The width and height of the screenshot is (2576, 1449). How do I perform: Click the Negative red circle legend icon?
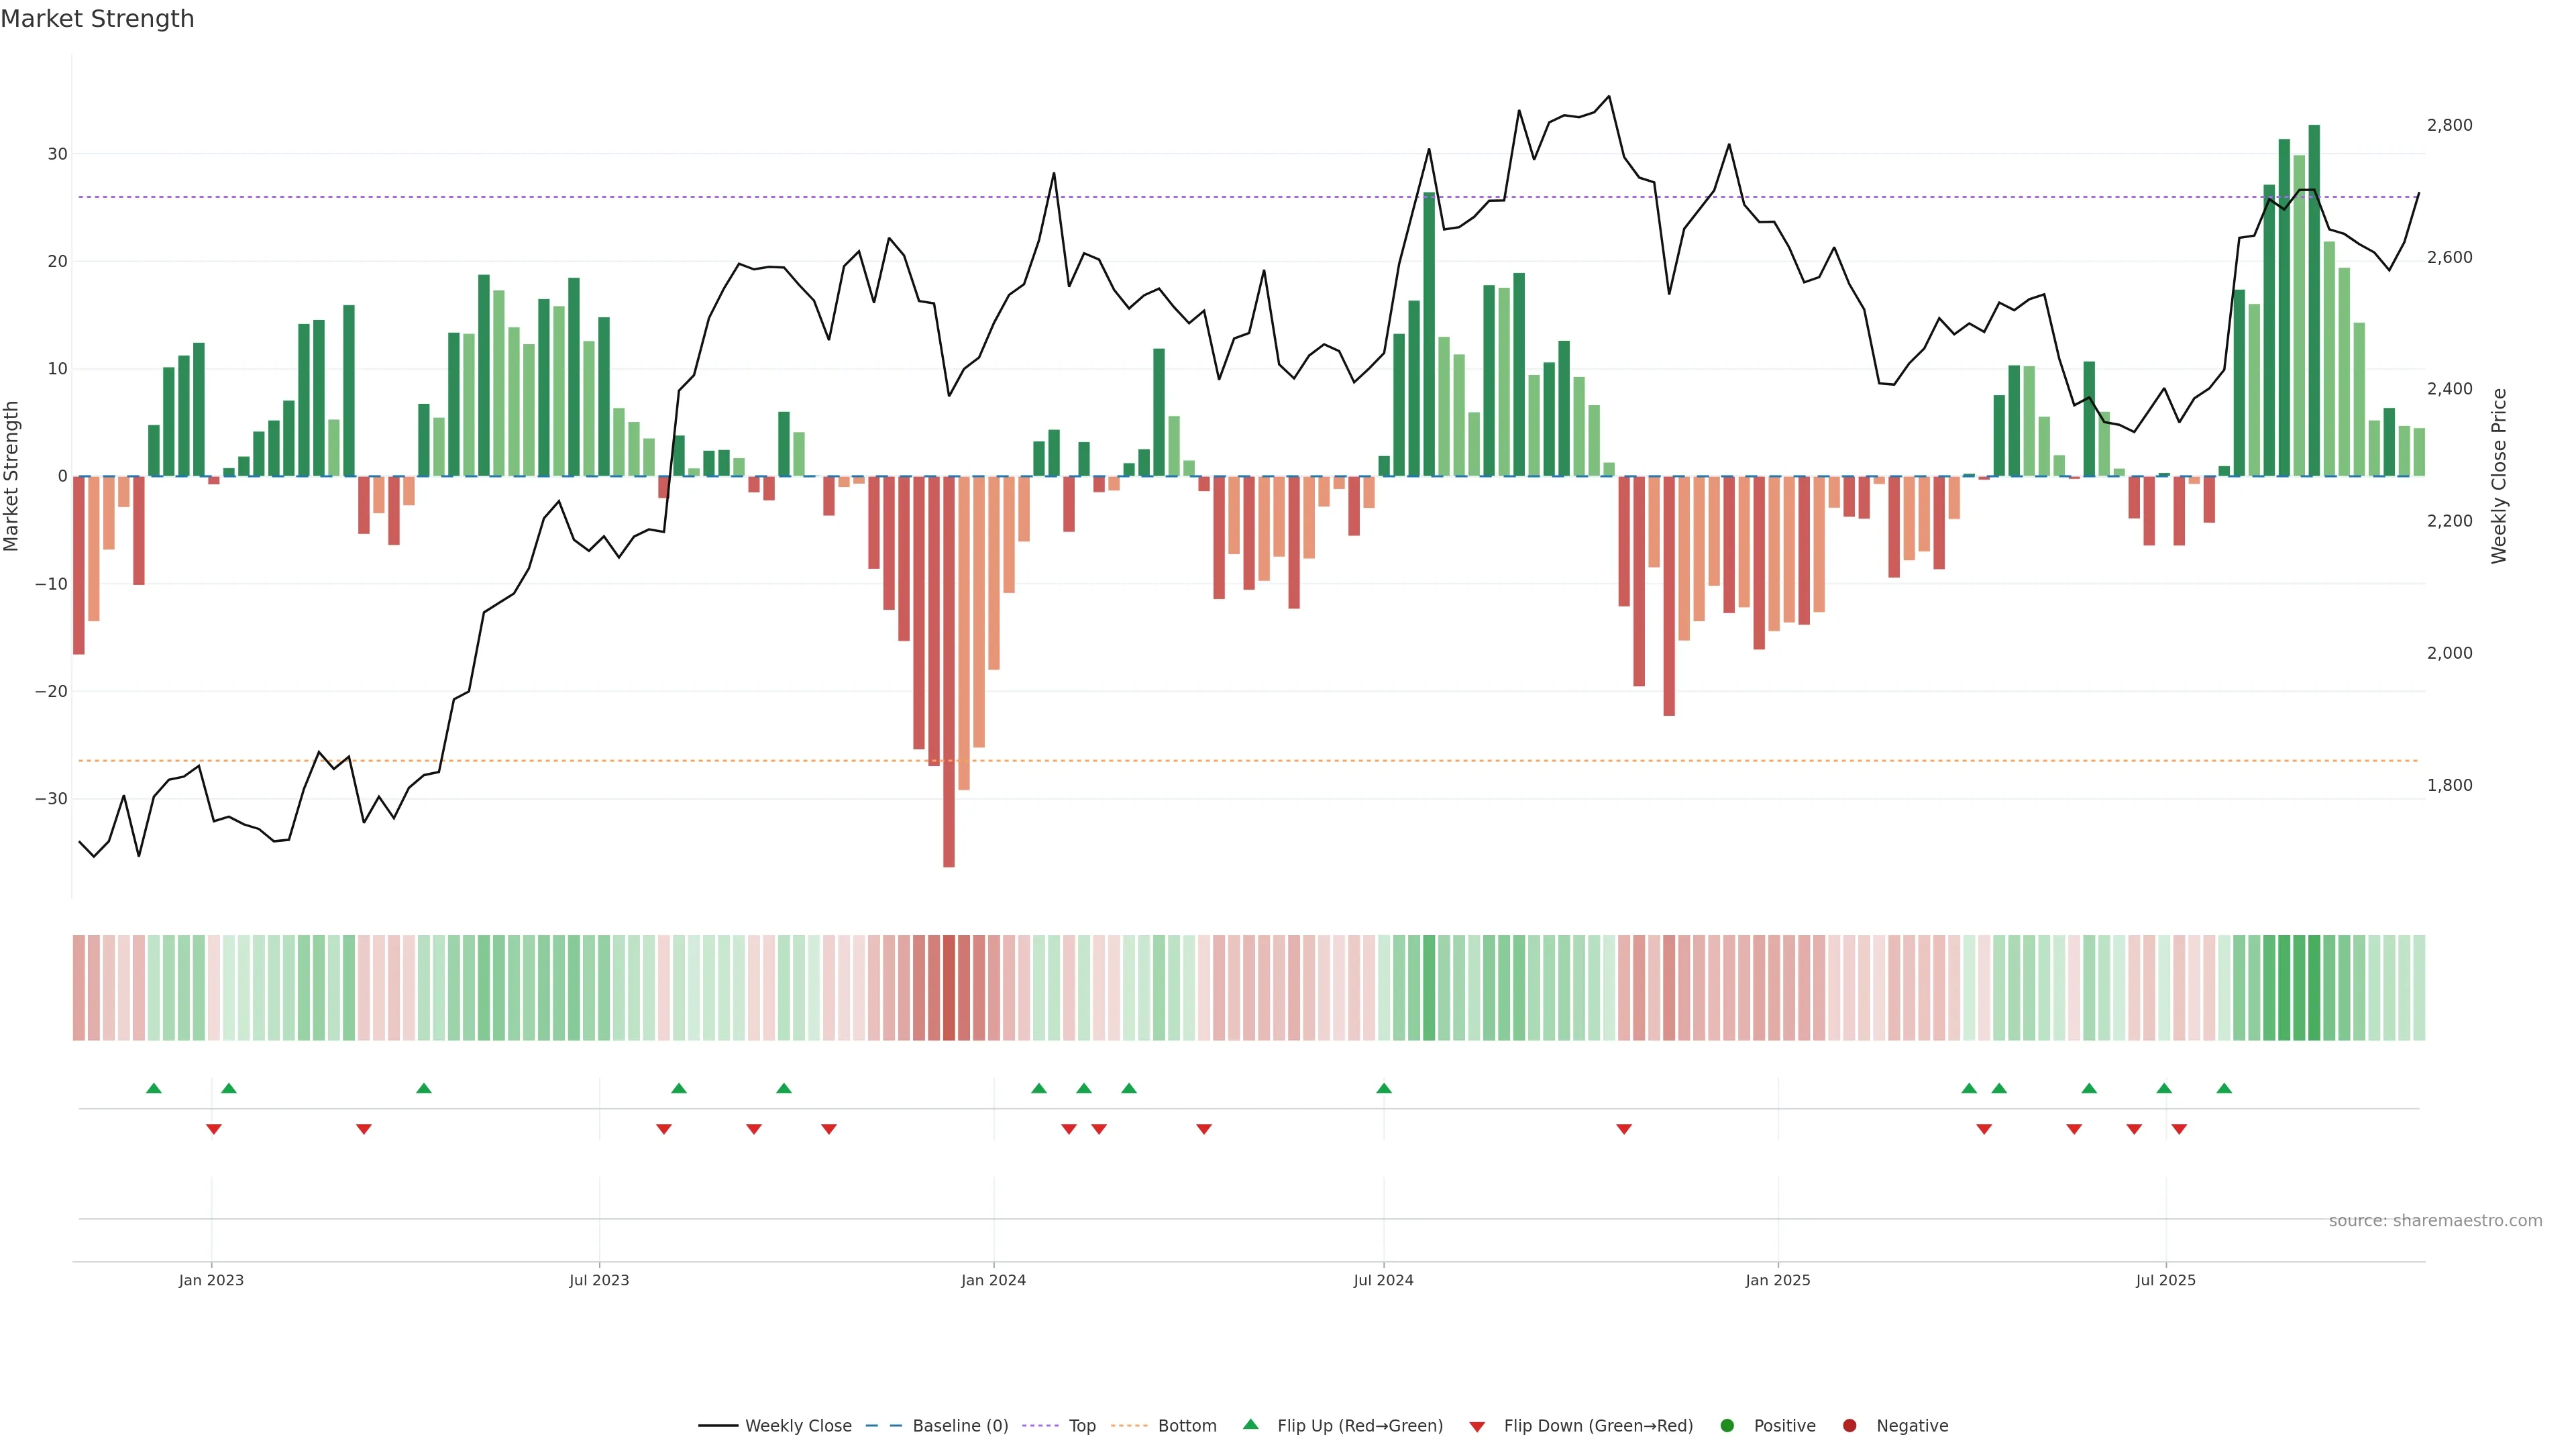pyautogui.click(x=1849, y=1426)
